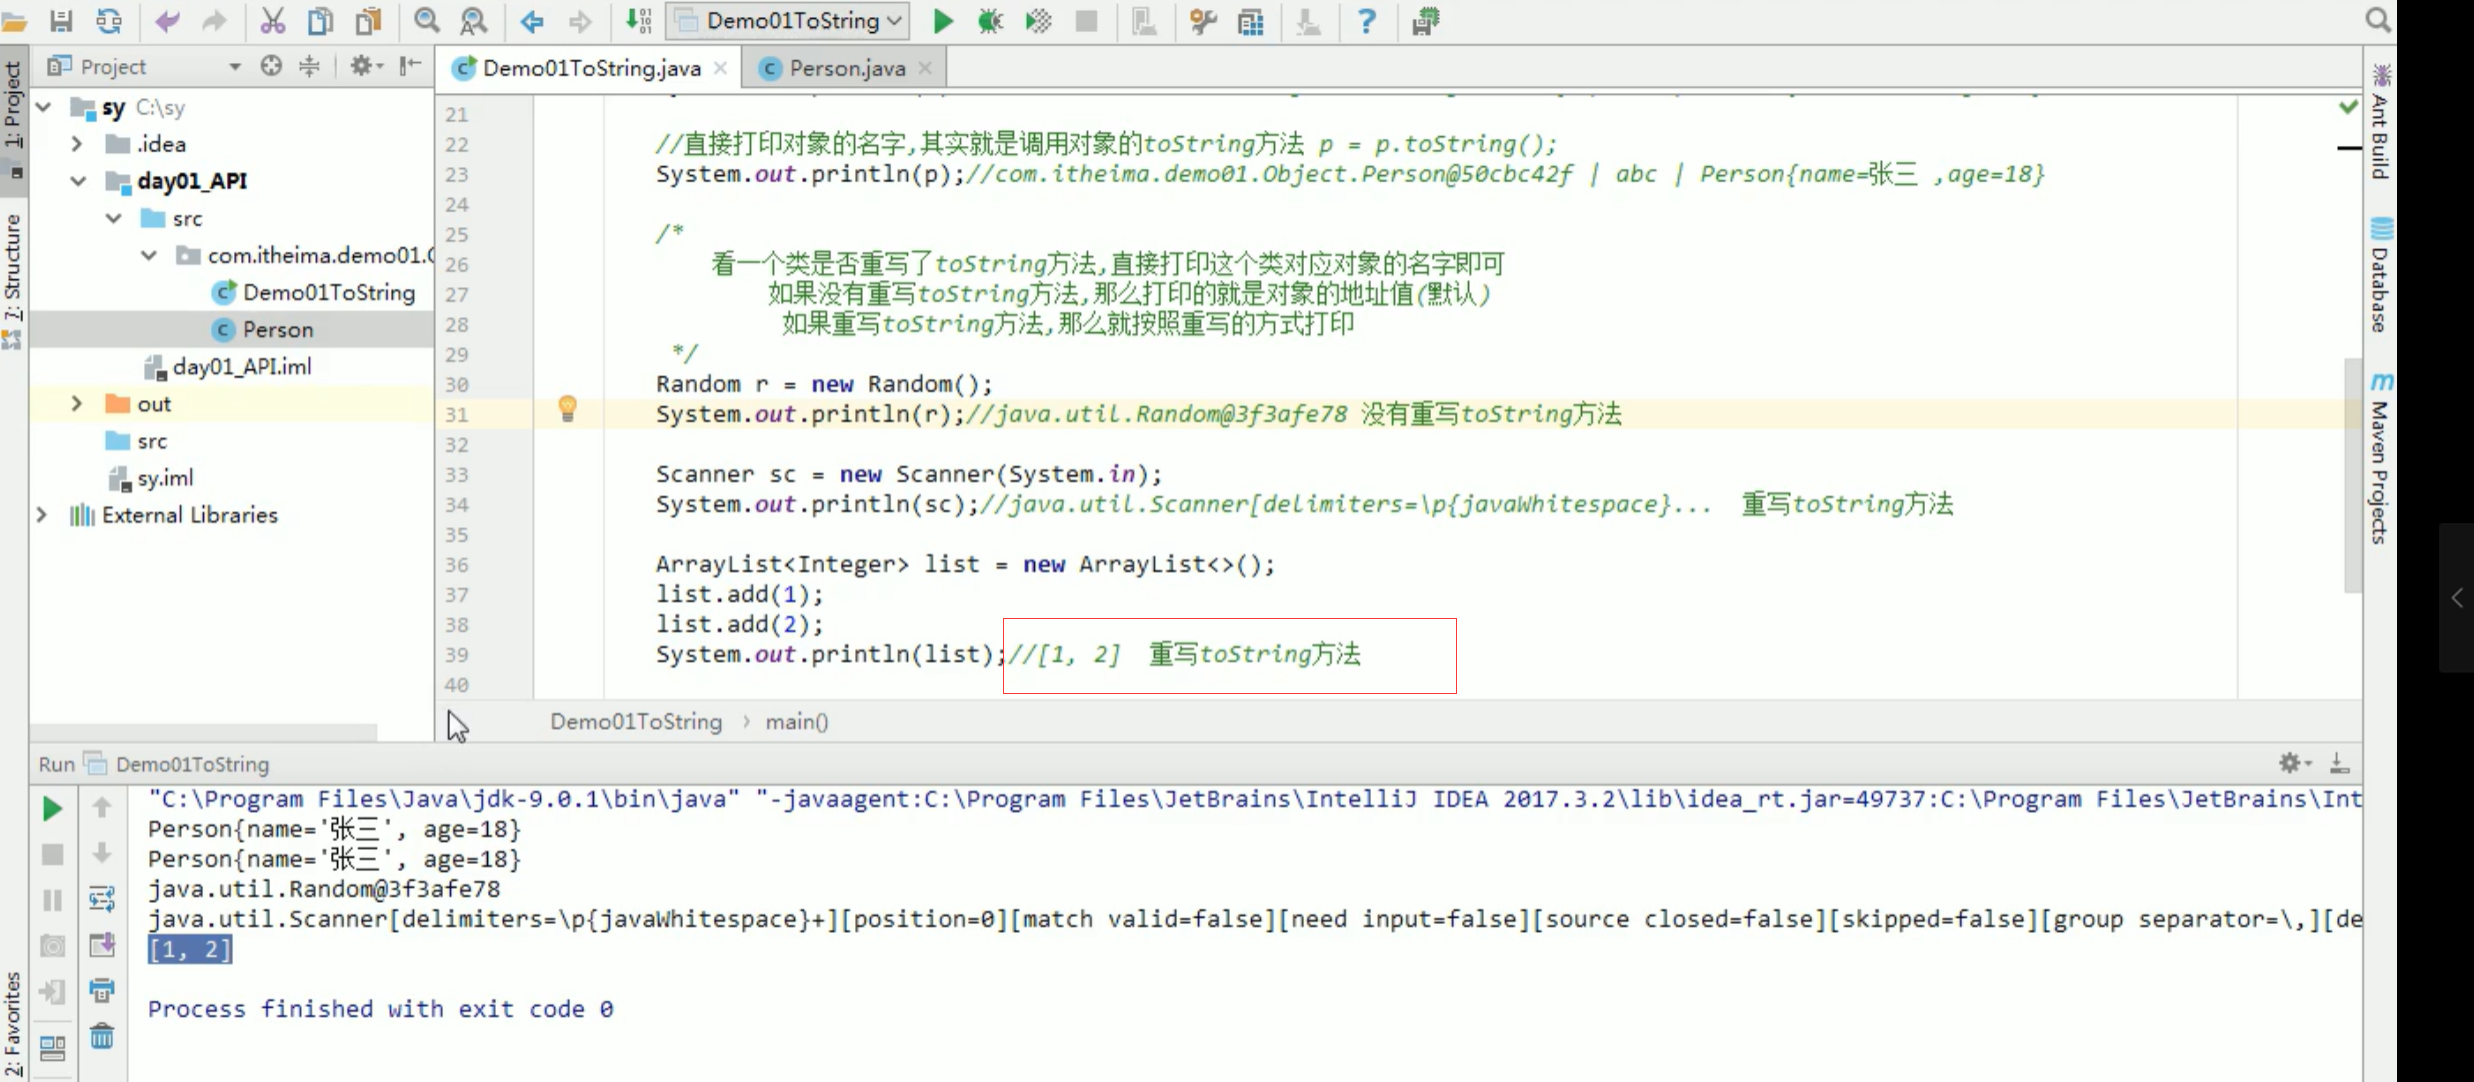
Task: Click the Save All floppy disk icon
Action: point(61,21)
